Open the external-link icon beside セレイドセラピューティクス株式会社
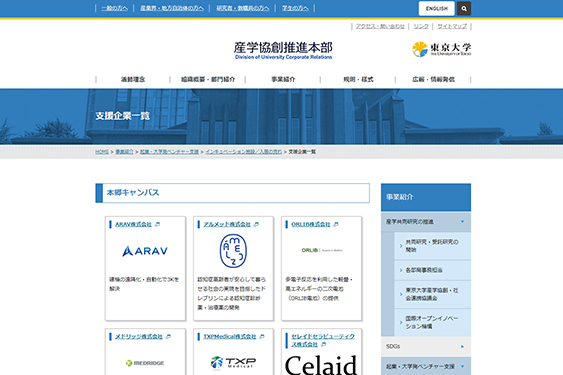This screenshot has width=563, height=375. click(324, 344)
